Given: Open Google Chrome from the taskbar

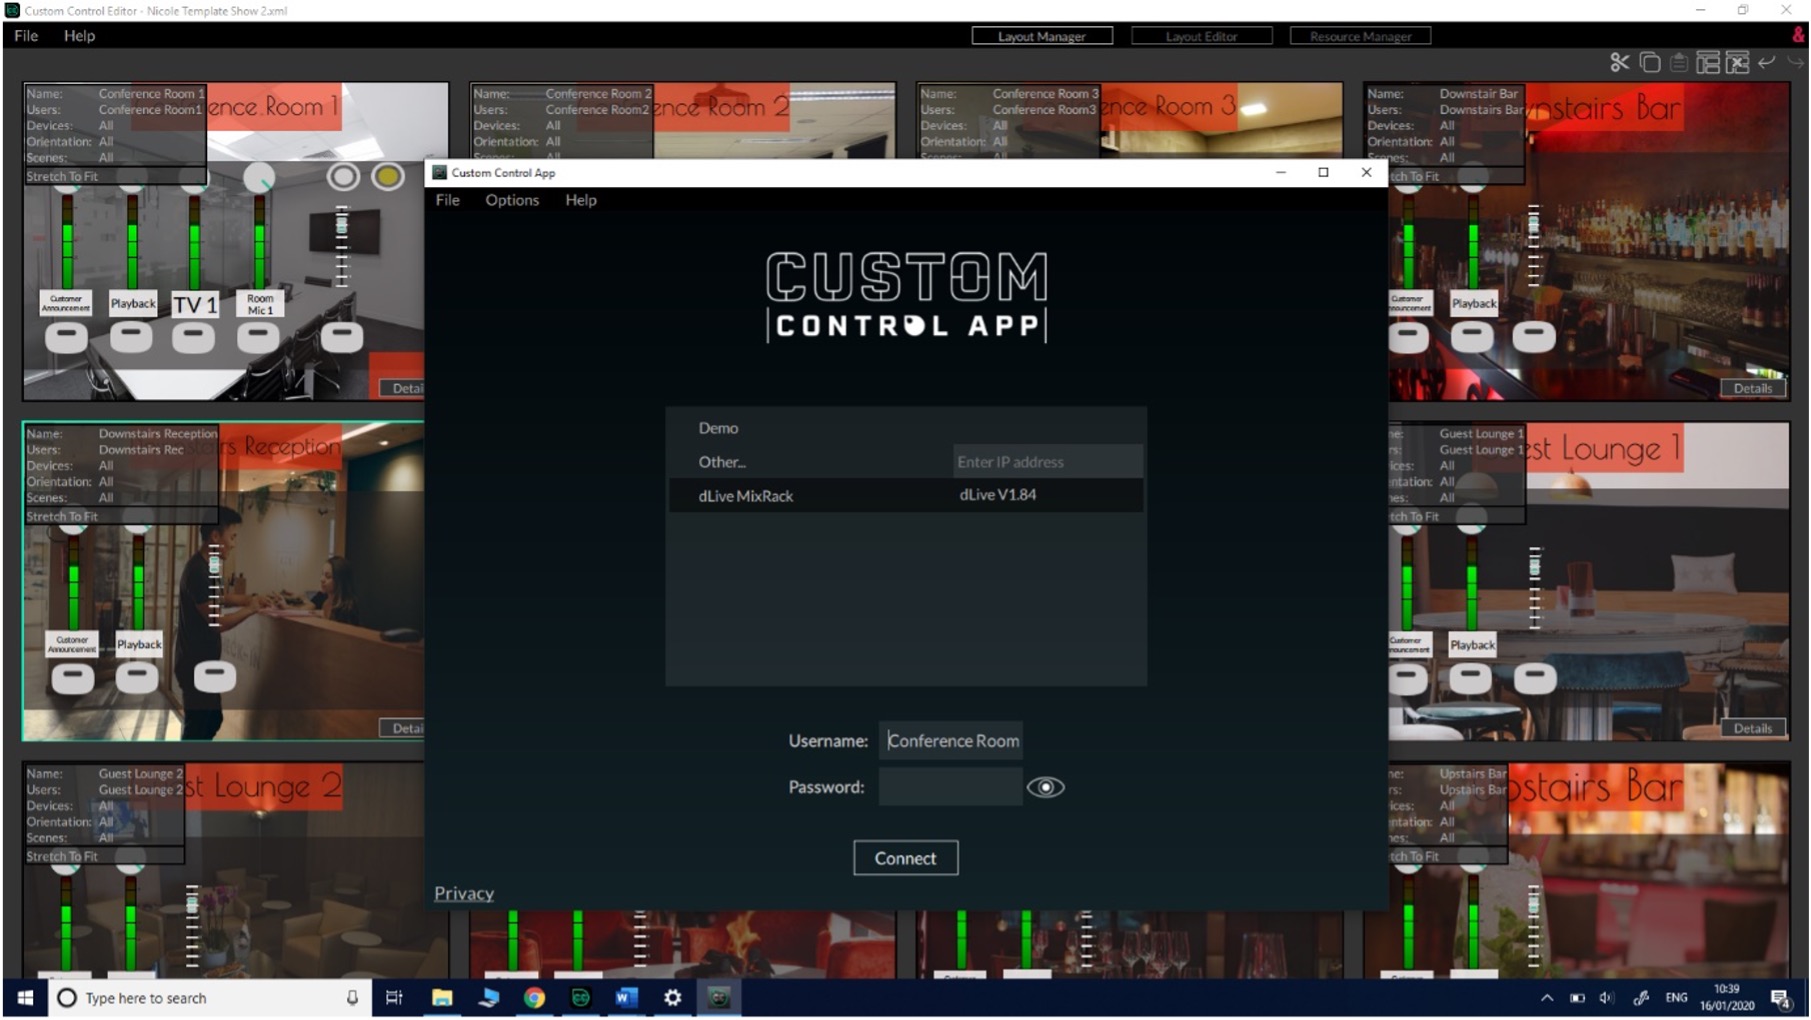Looking at the screenshot, I should 534,998.
